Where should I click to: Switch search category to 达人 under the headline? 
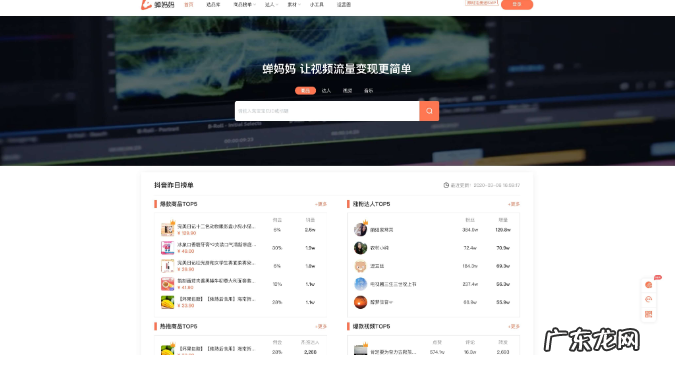(326, 91)
